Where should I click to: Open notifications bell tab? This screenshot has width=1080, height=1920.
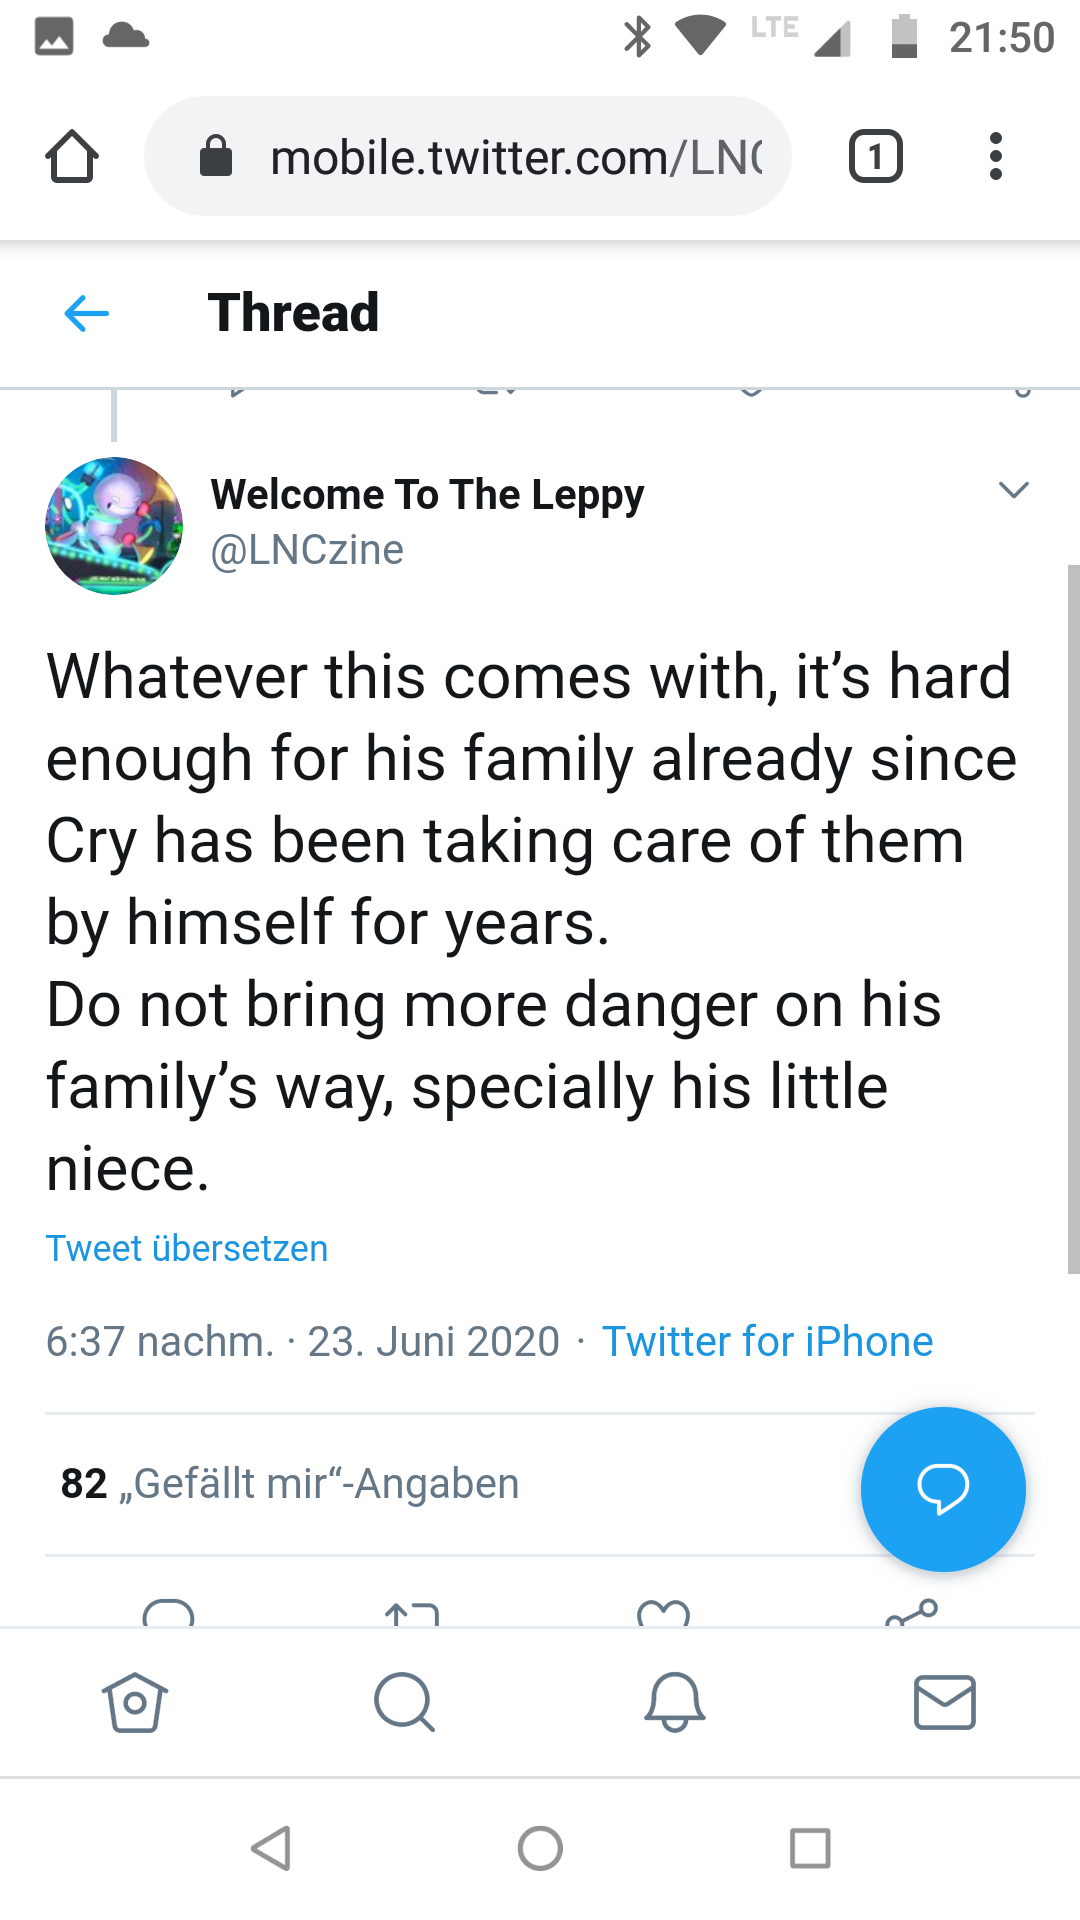[x=675, y=1702]
